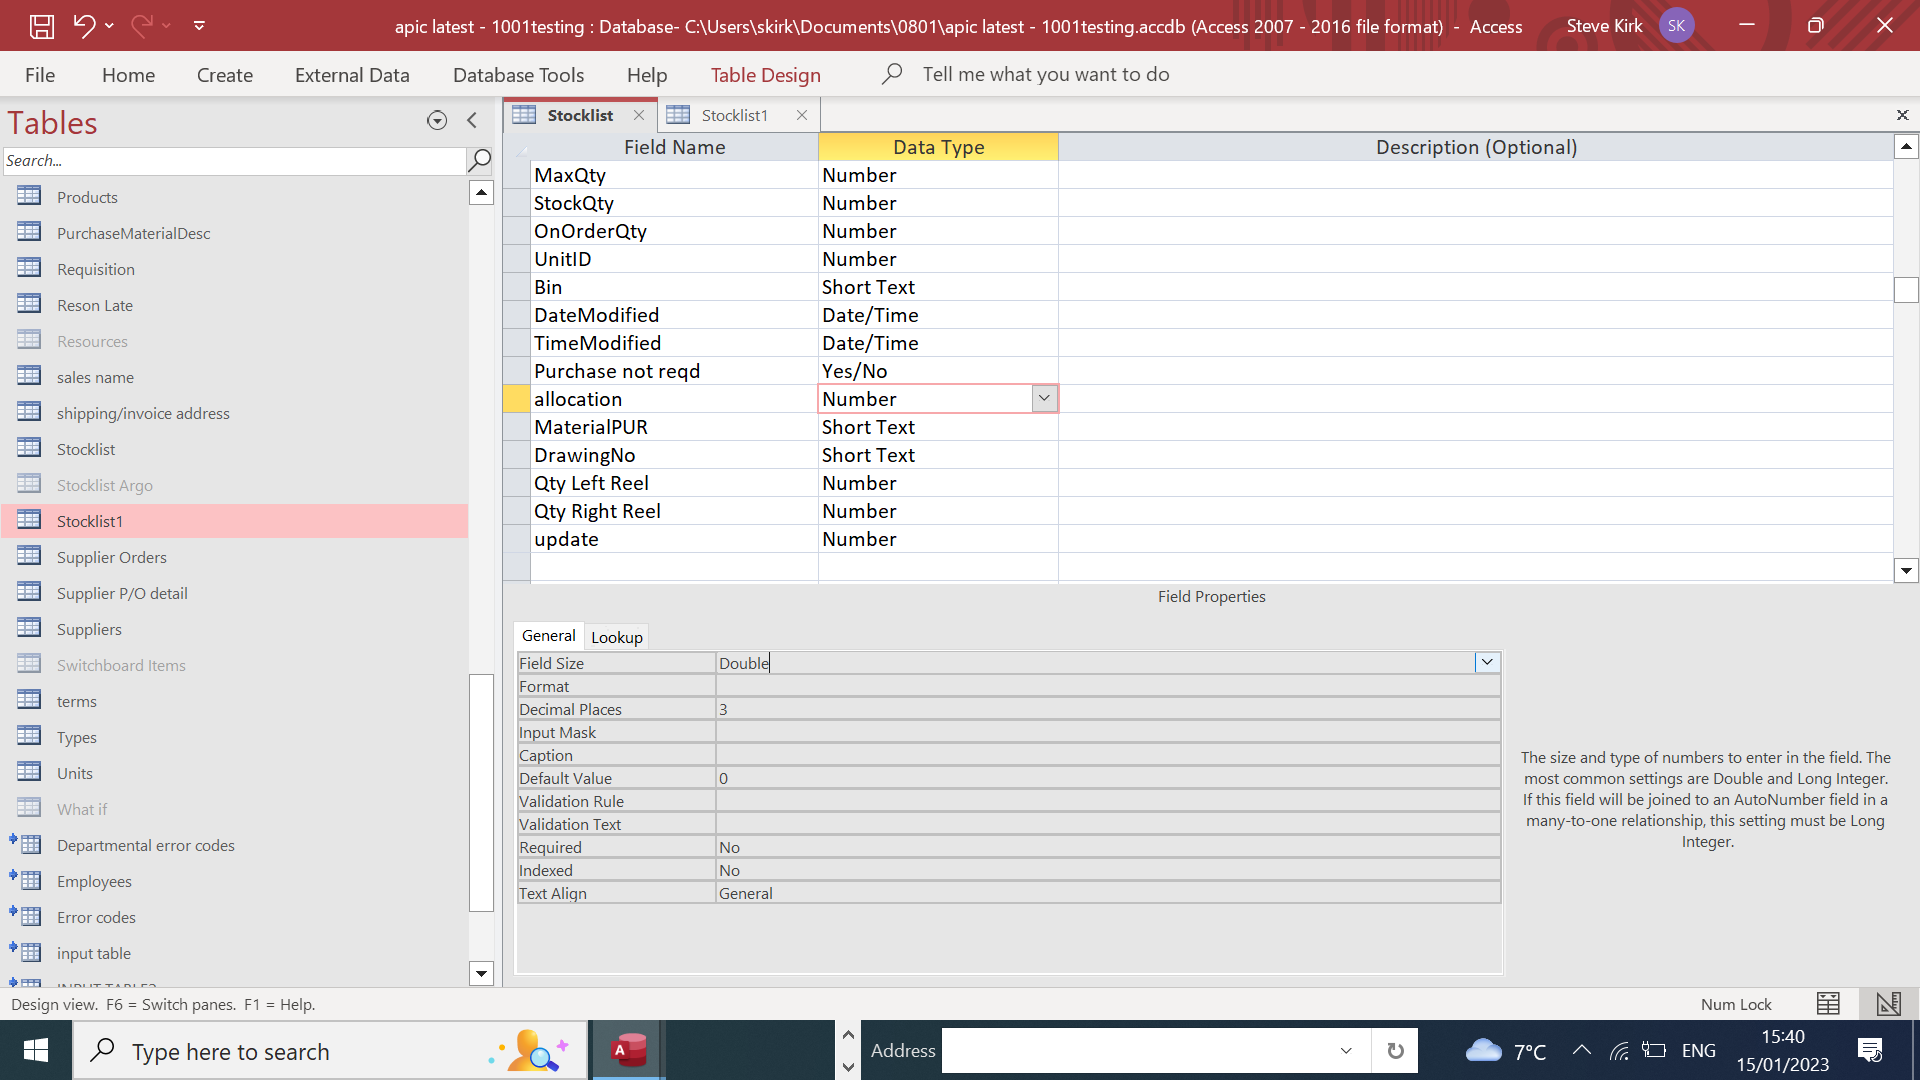Click the SK user account avatar
Viewport: 1920px width, 1080px height.
[x=1676, y=26]
